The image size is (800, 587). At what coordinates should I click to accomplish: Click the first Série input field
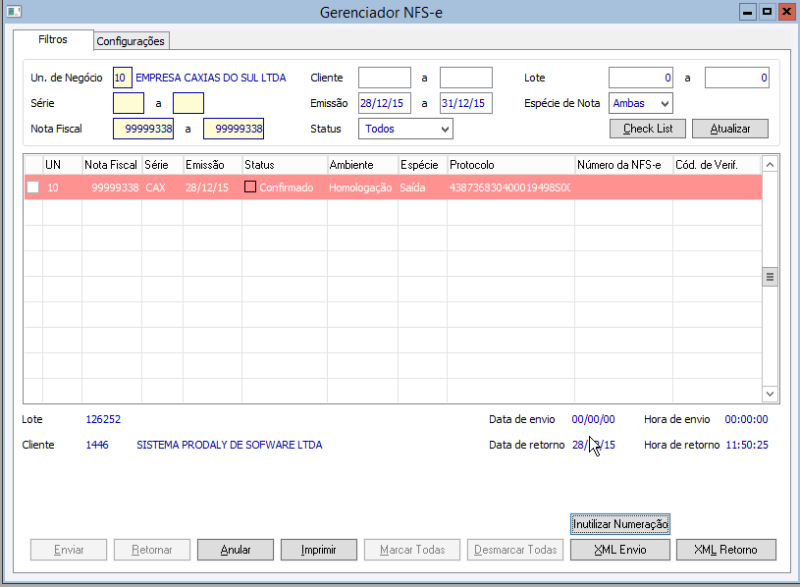pos(129,103)
